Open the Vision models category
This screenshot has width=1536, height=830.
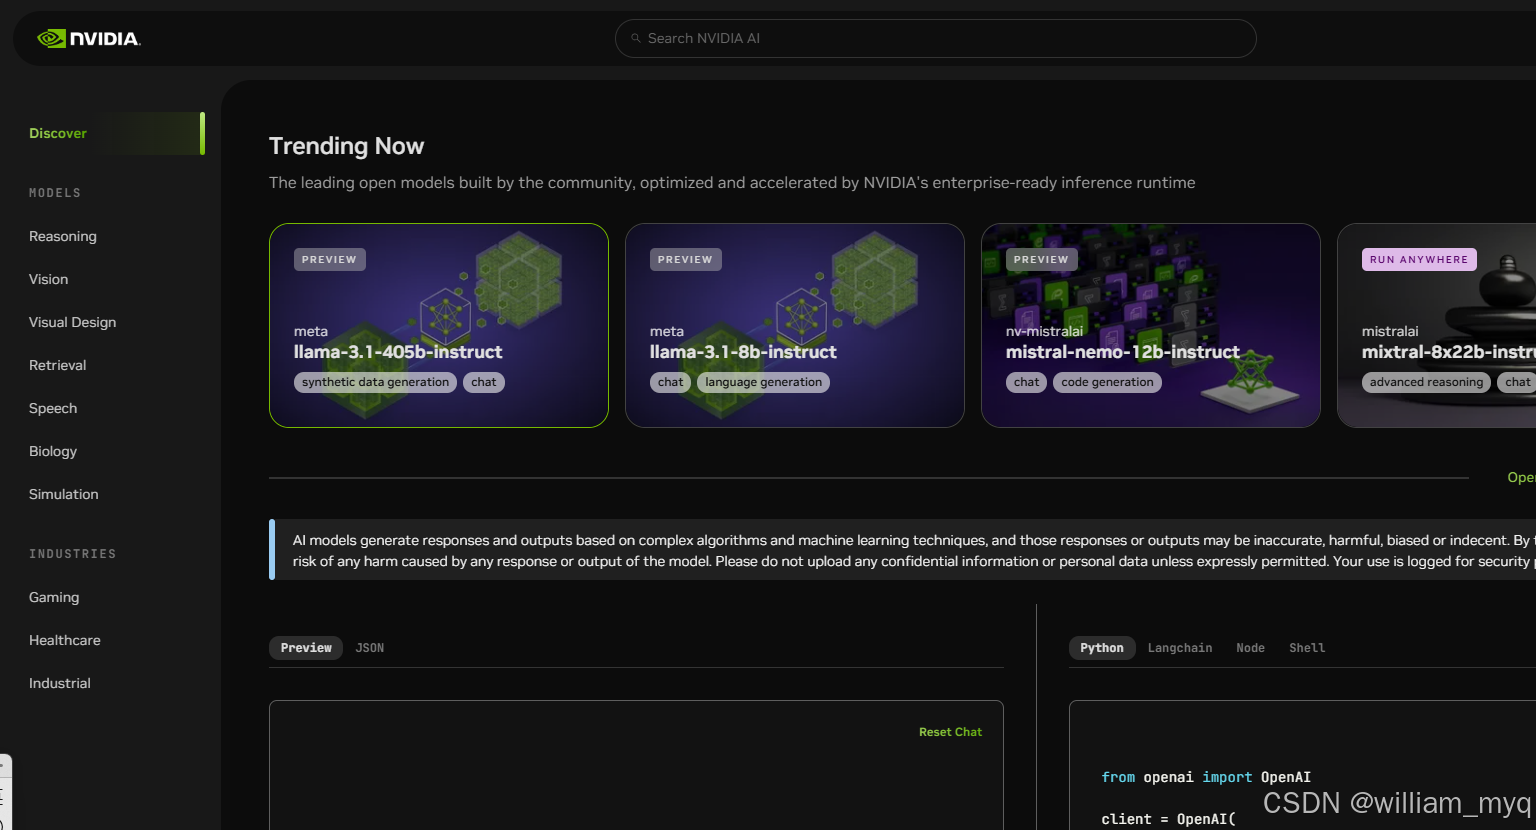click(49, 279)
